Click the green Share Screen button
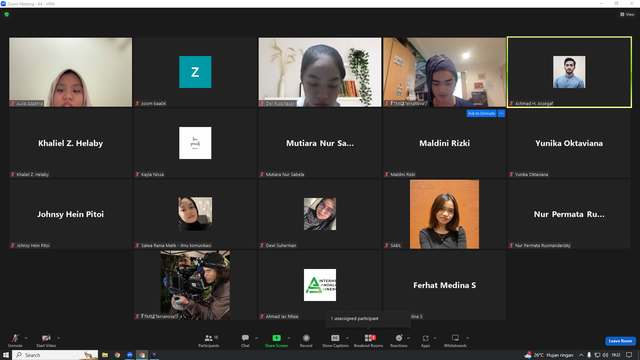This screenshot has height=360, width=640. tap(276, 340)
